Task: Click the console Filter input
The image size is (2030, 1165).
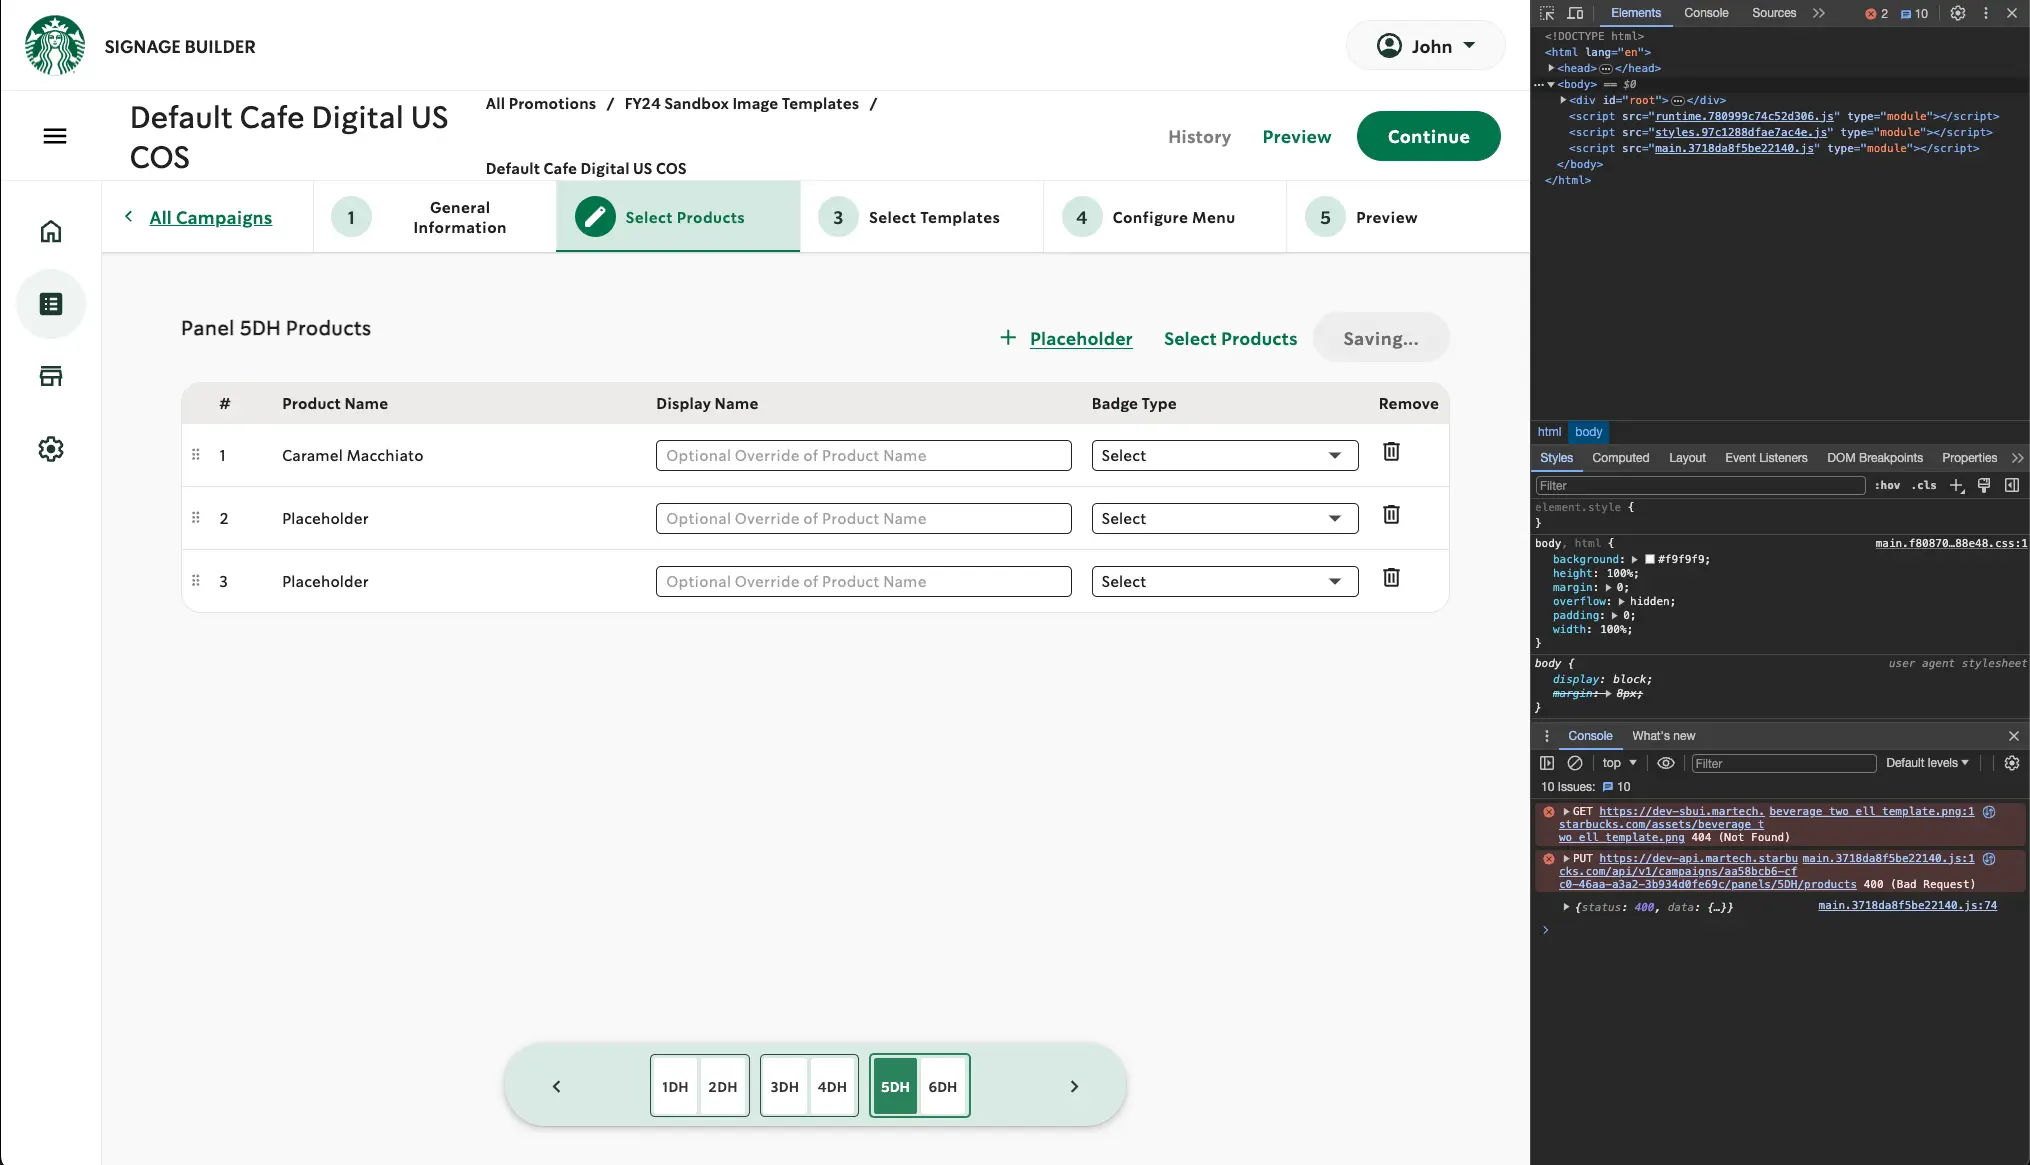Action: point(1783,763)
